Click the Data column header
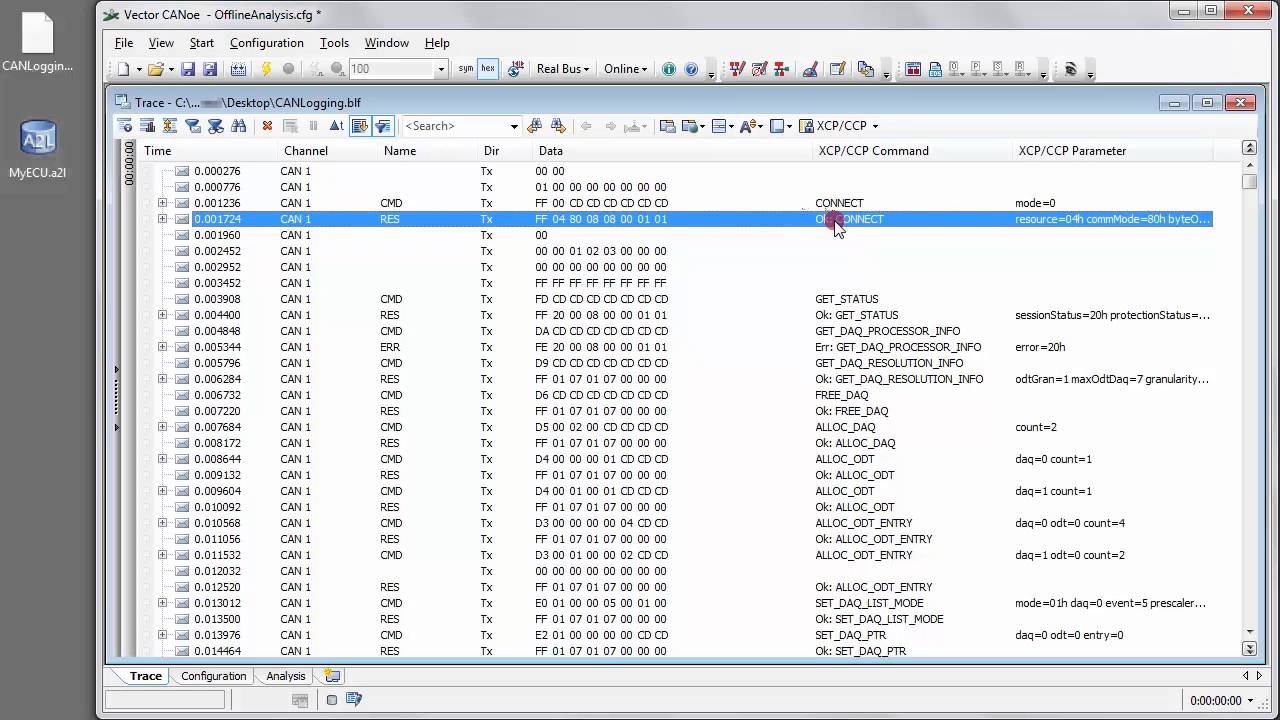The image size is (1280, 720). [674, 151]
